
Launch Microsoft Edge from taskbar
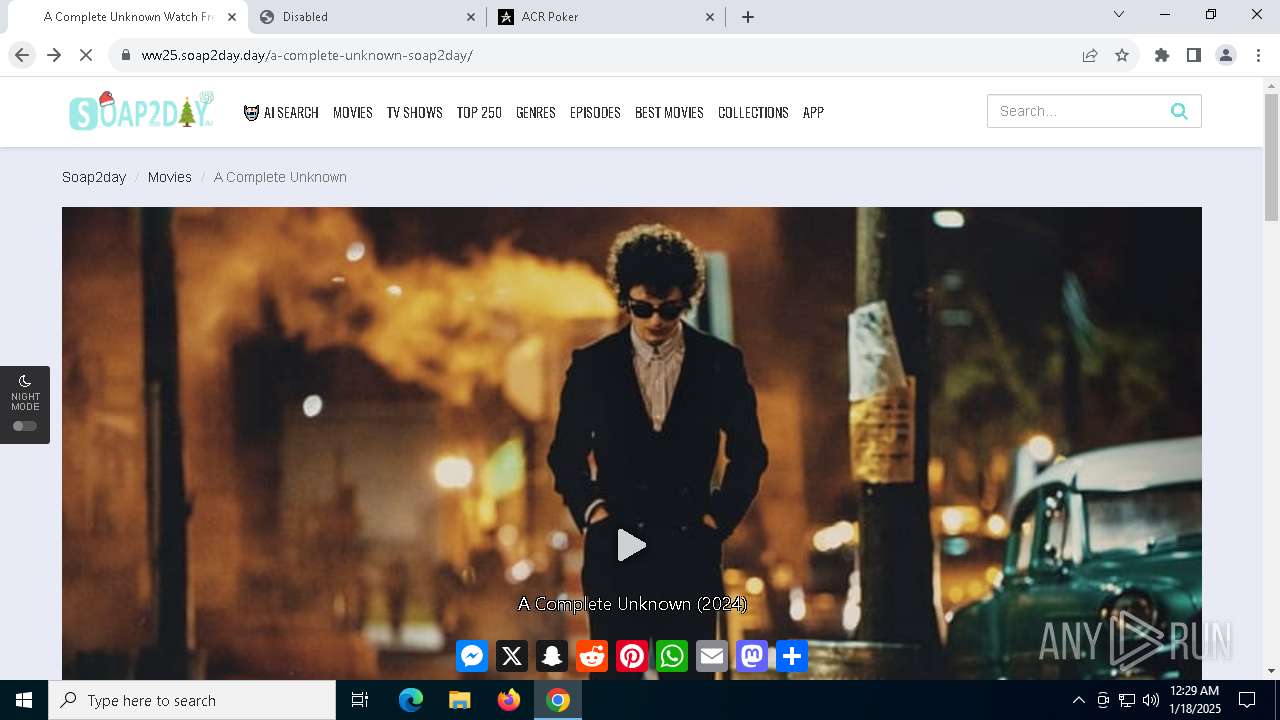(411, 700)
